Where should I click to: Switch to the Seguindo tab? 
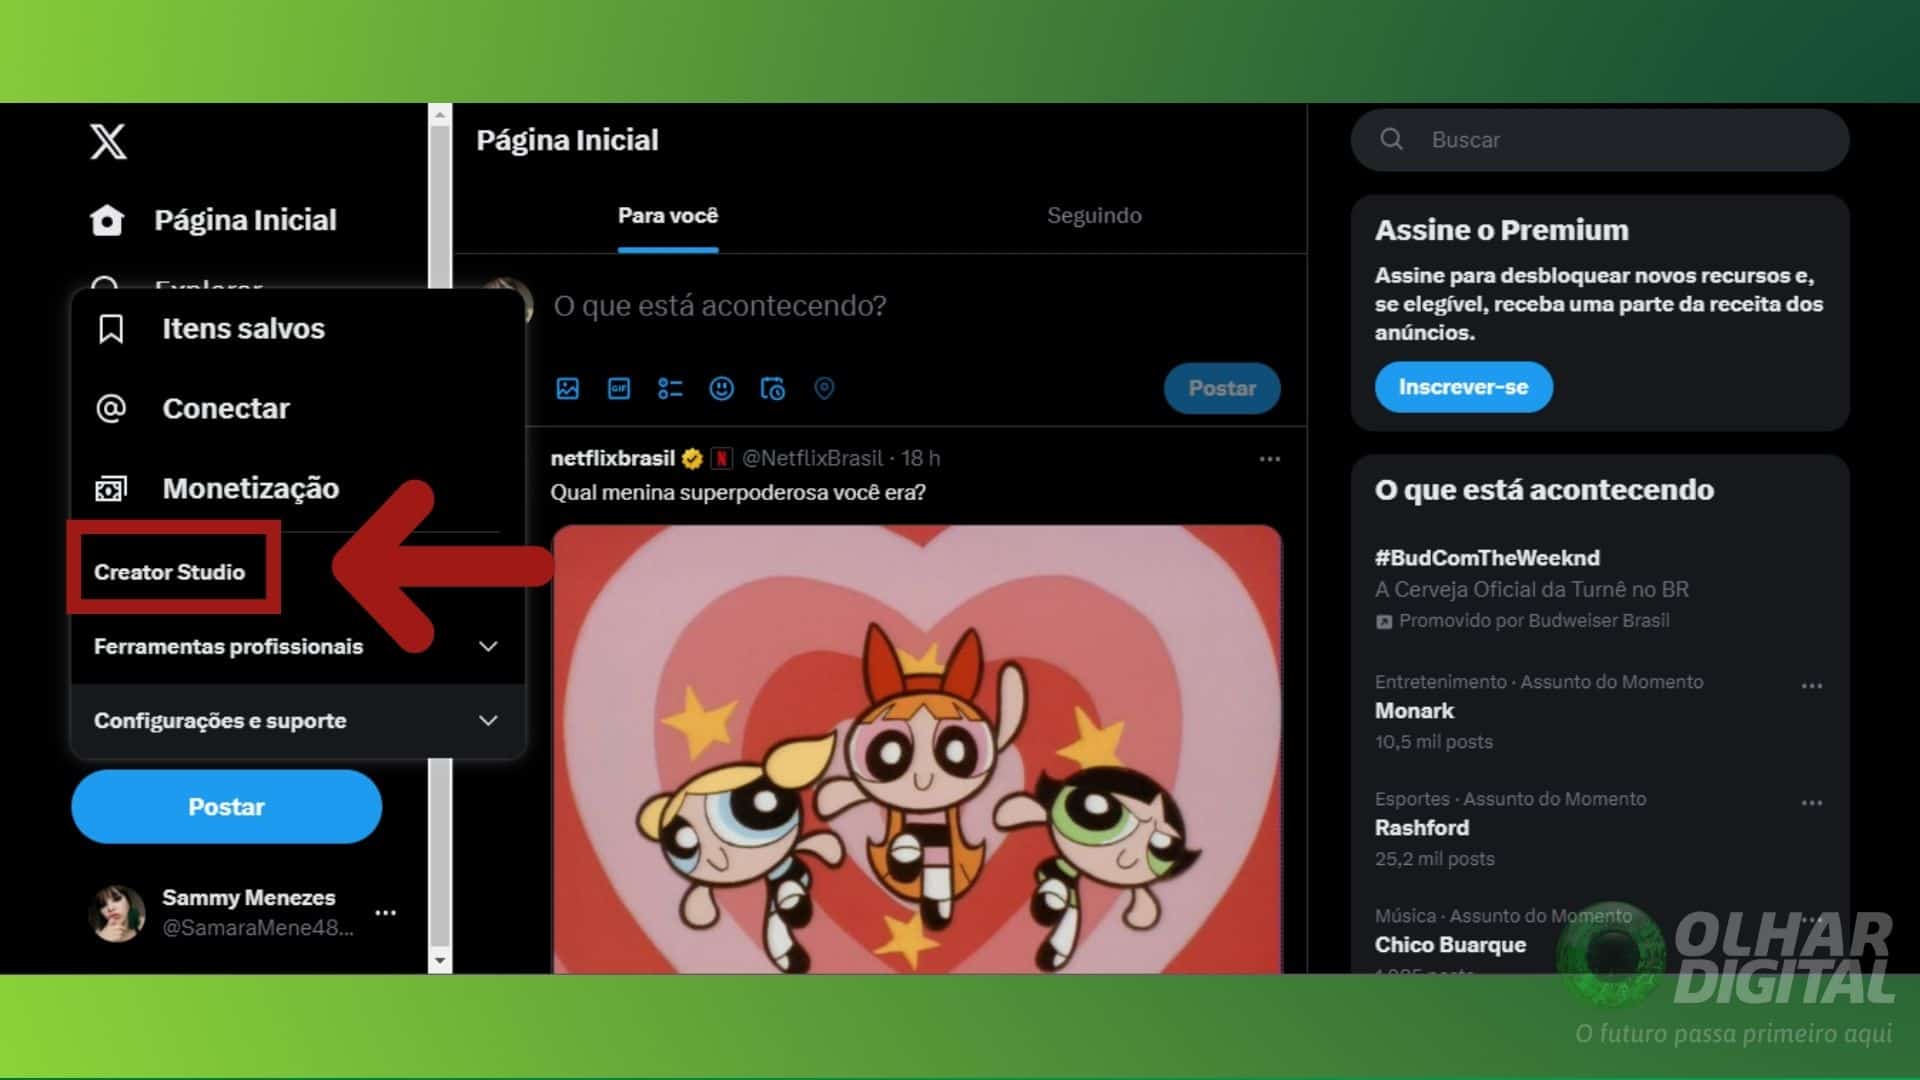coord(1094,216)
